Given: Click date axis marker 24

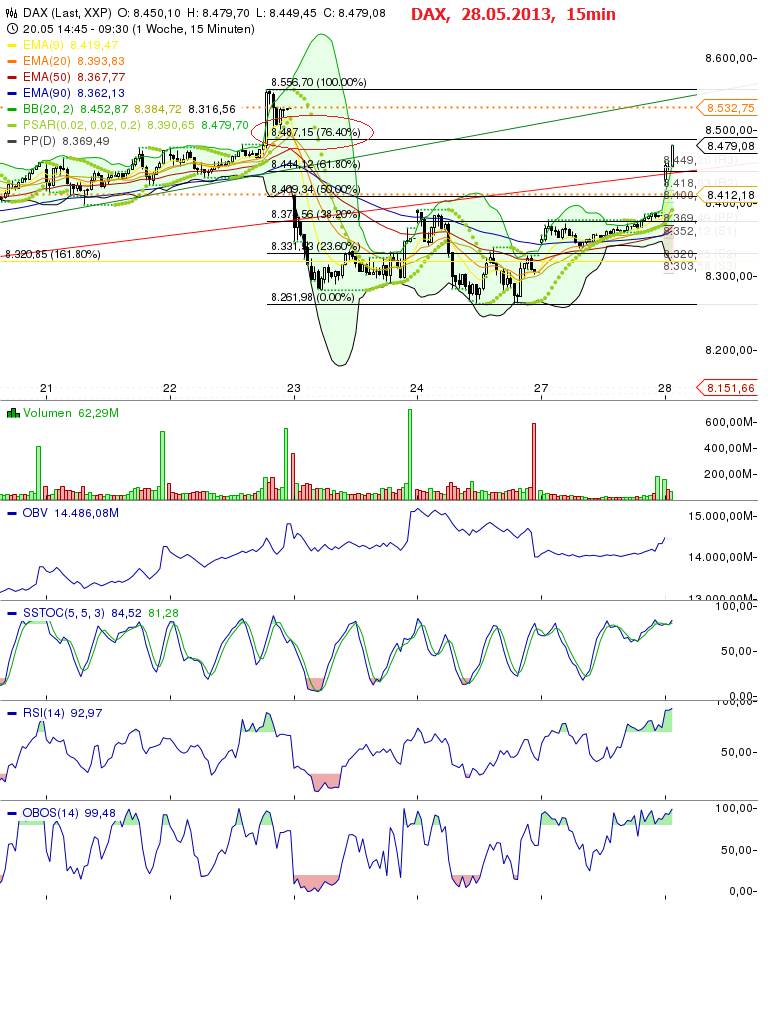Looking at the screenshot, I should [417, 388].
